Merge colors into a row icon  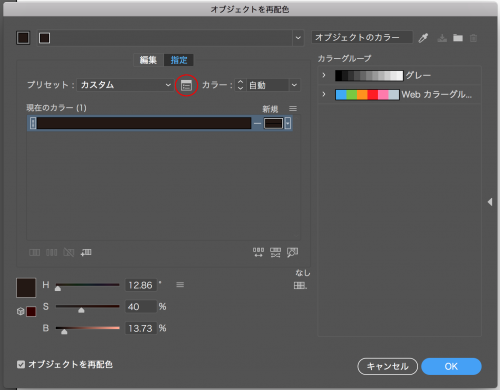pos(34,252)
